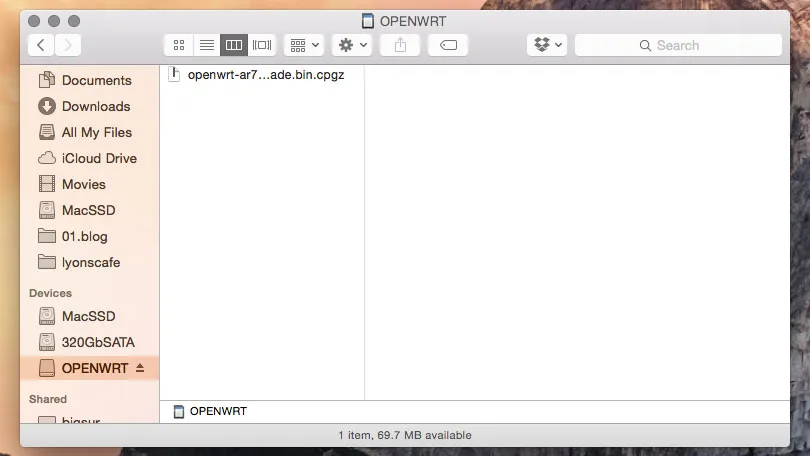Screen dimensions: 810x456
Task: Zoom the OPENWRT Finder window
Action: [x=74, y=21]
